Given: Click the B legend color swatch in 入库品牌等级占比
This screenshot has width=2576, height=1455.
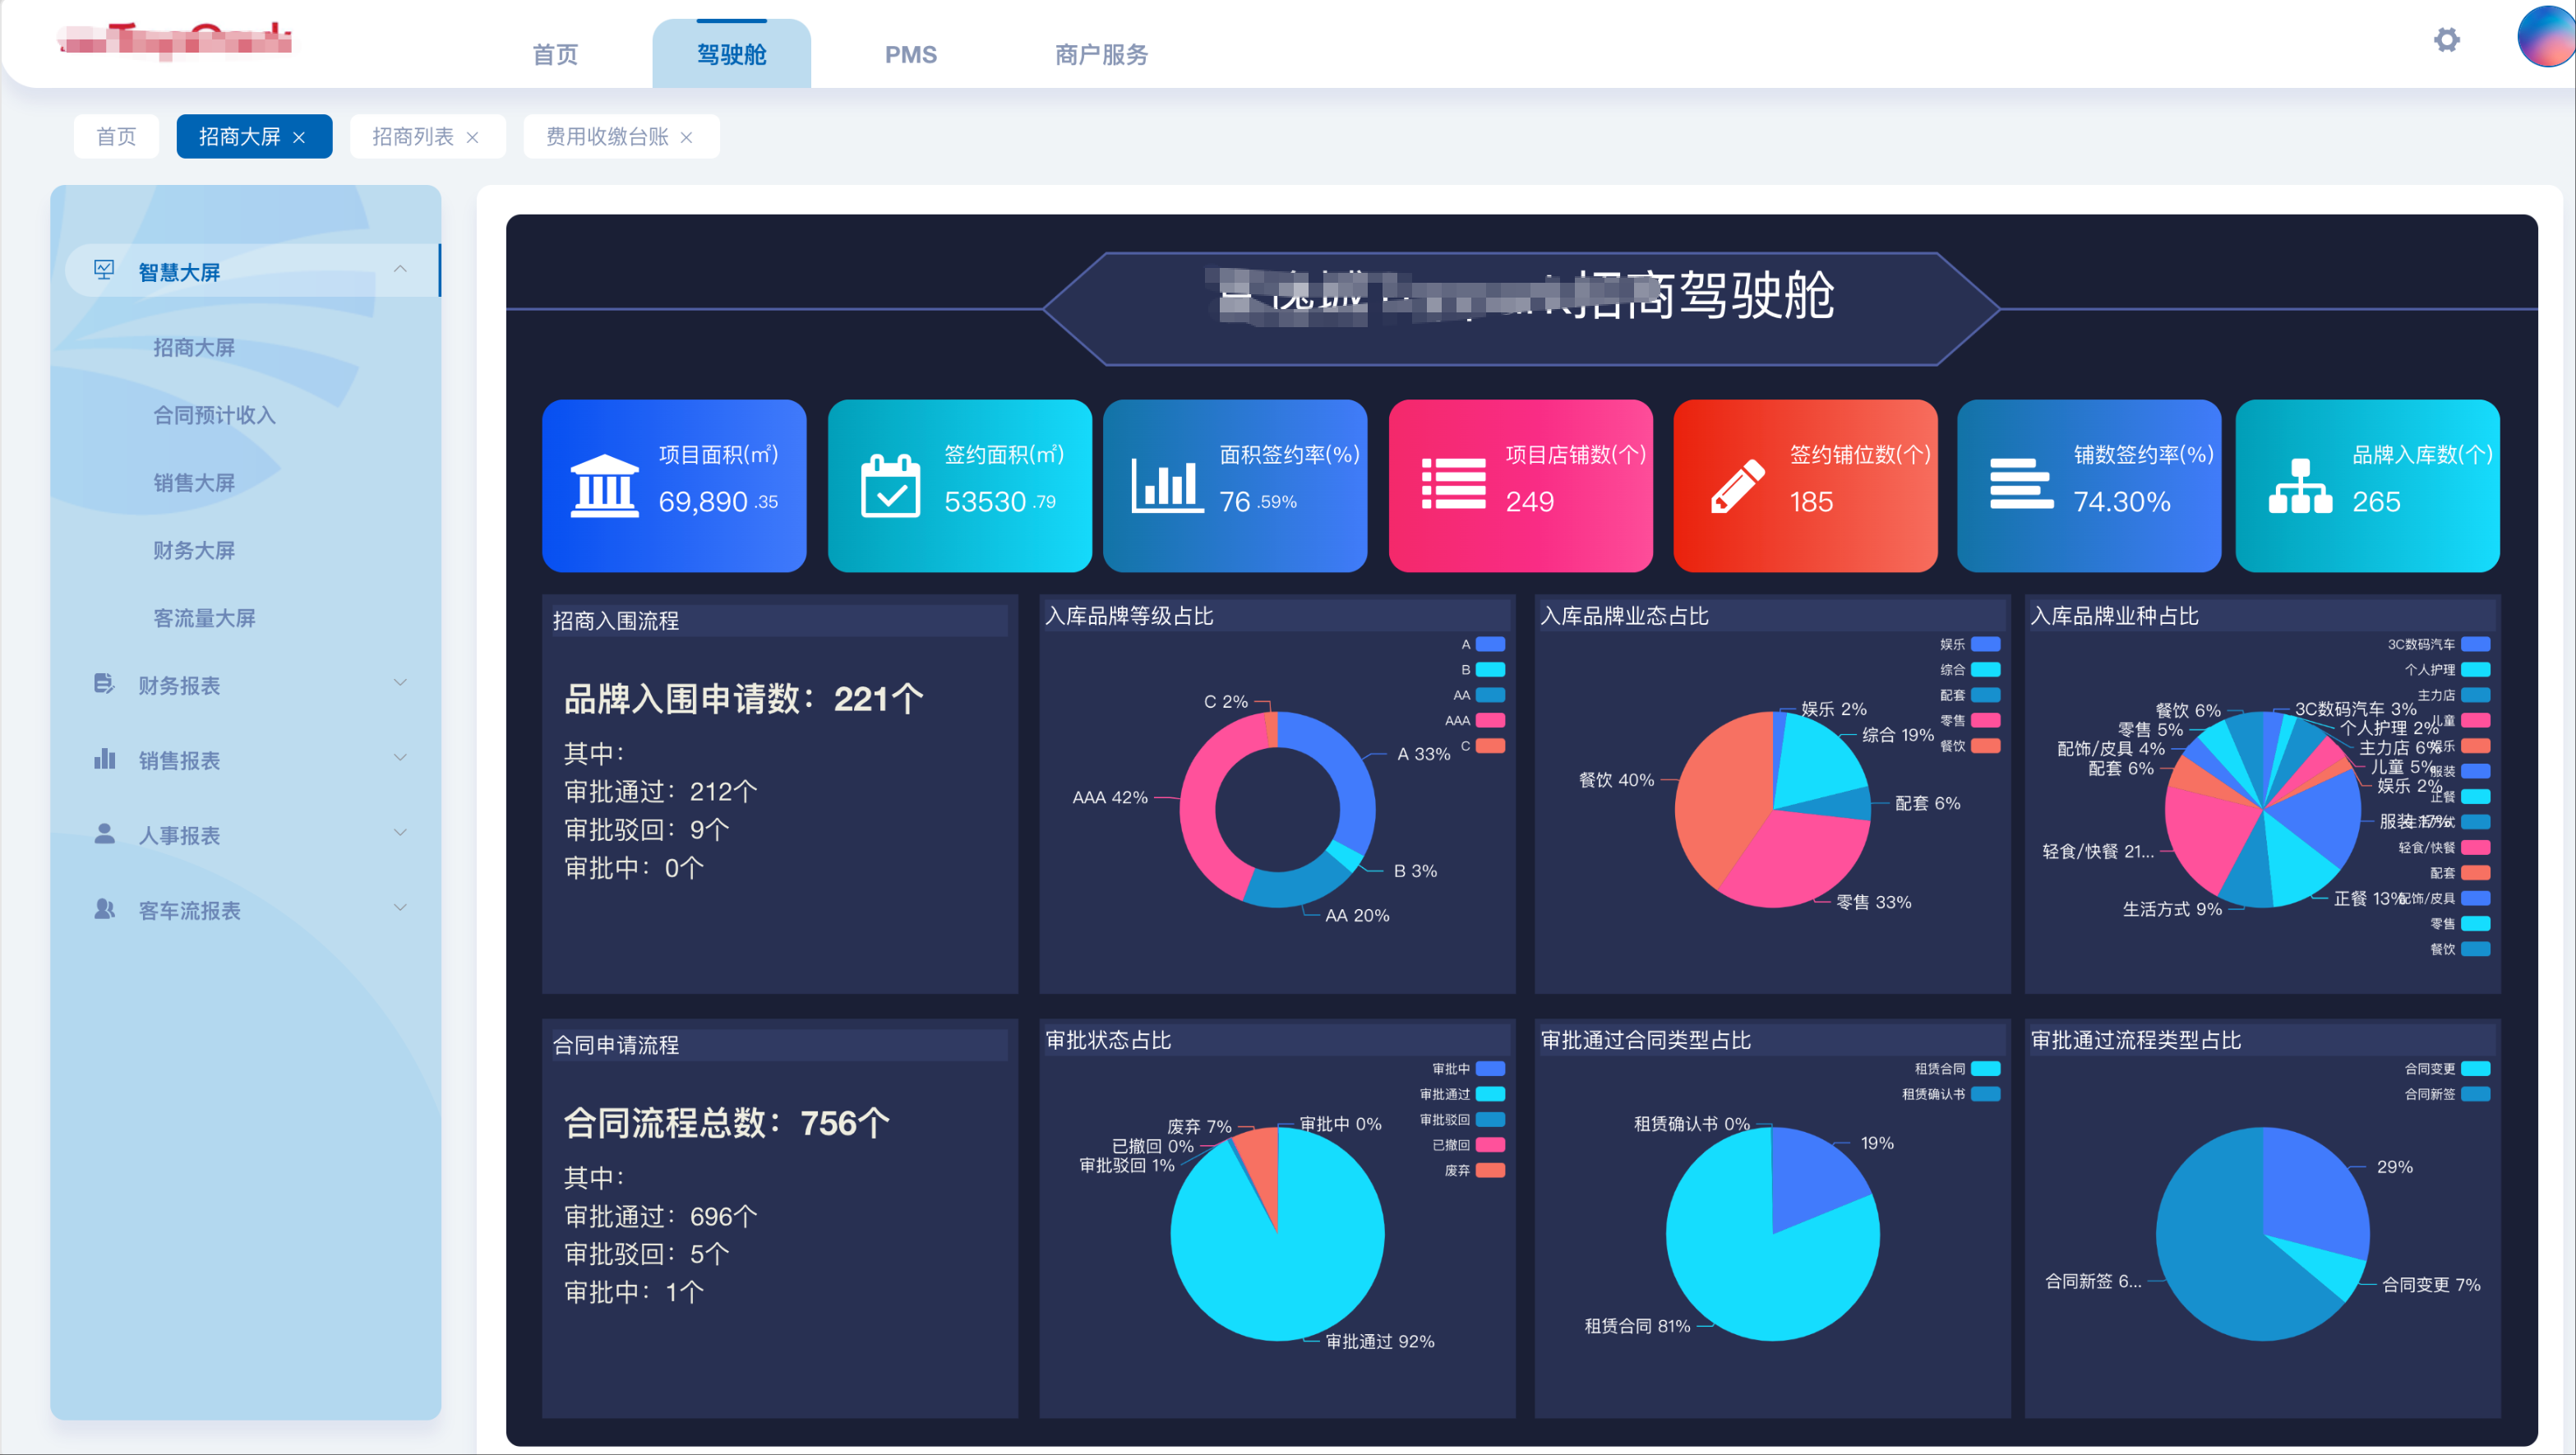Looking at the screenshot, I should [x=1490, y=669].
